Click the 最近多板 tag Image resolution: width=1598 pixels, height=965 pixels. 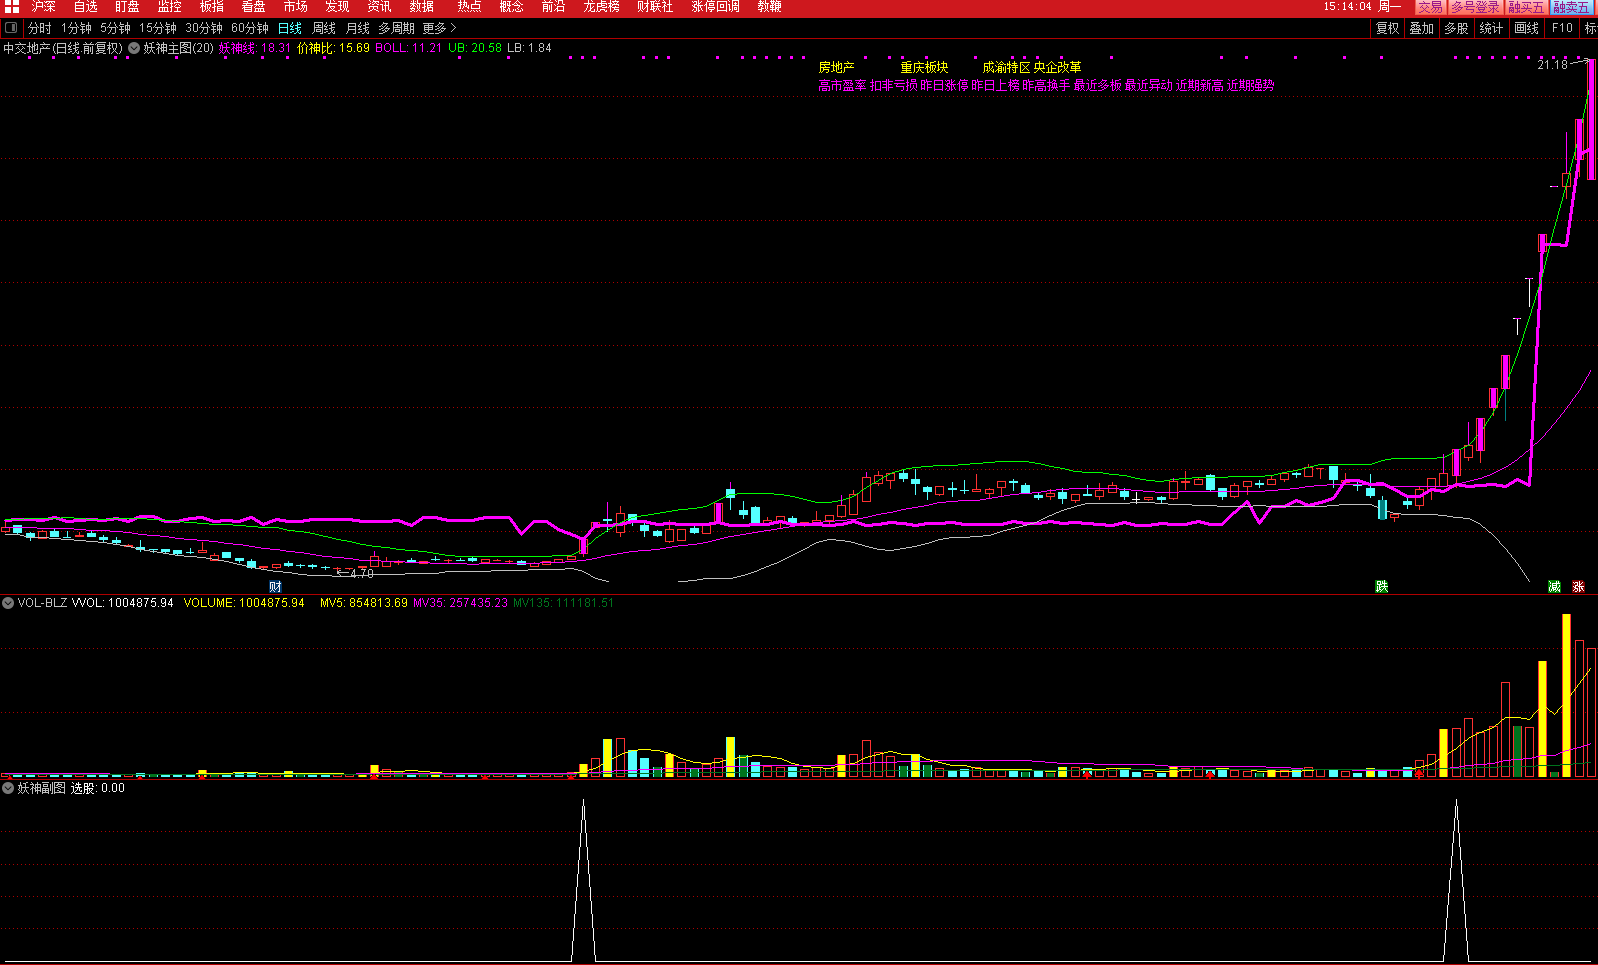1098,86
